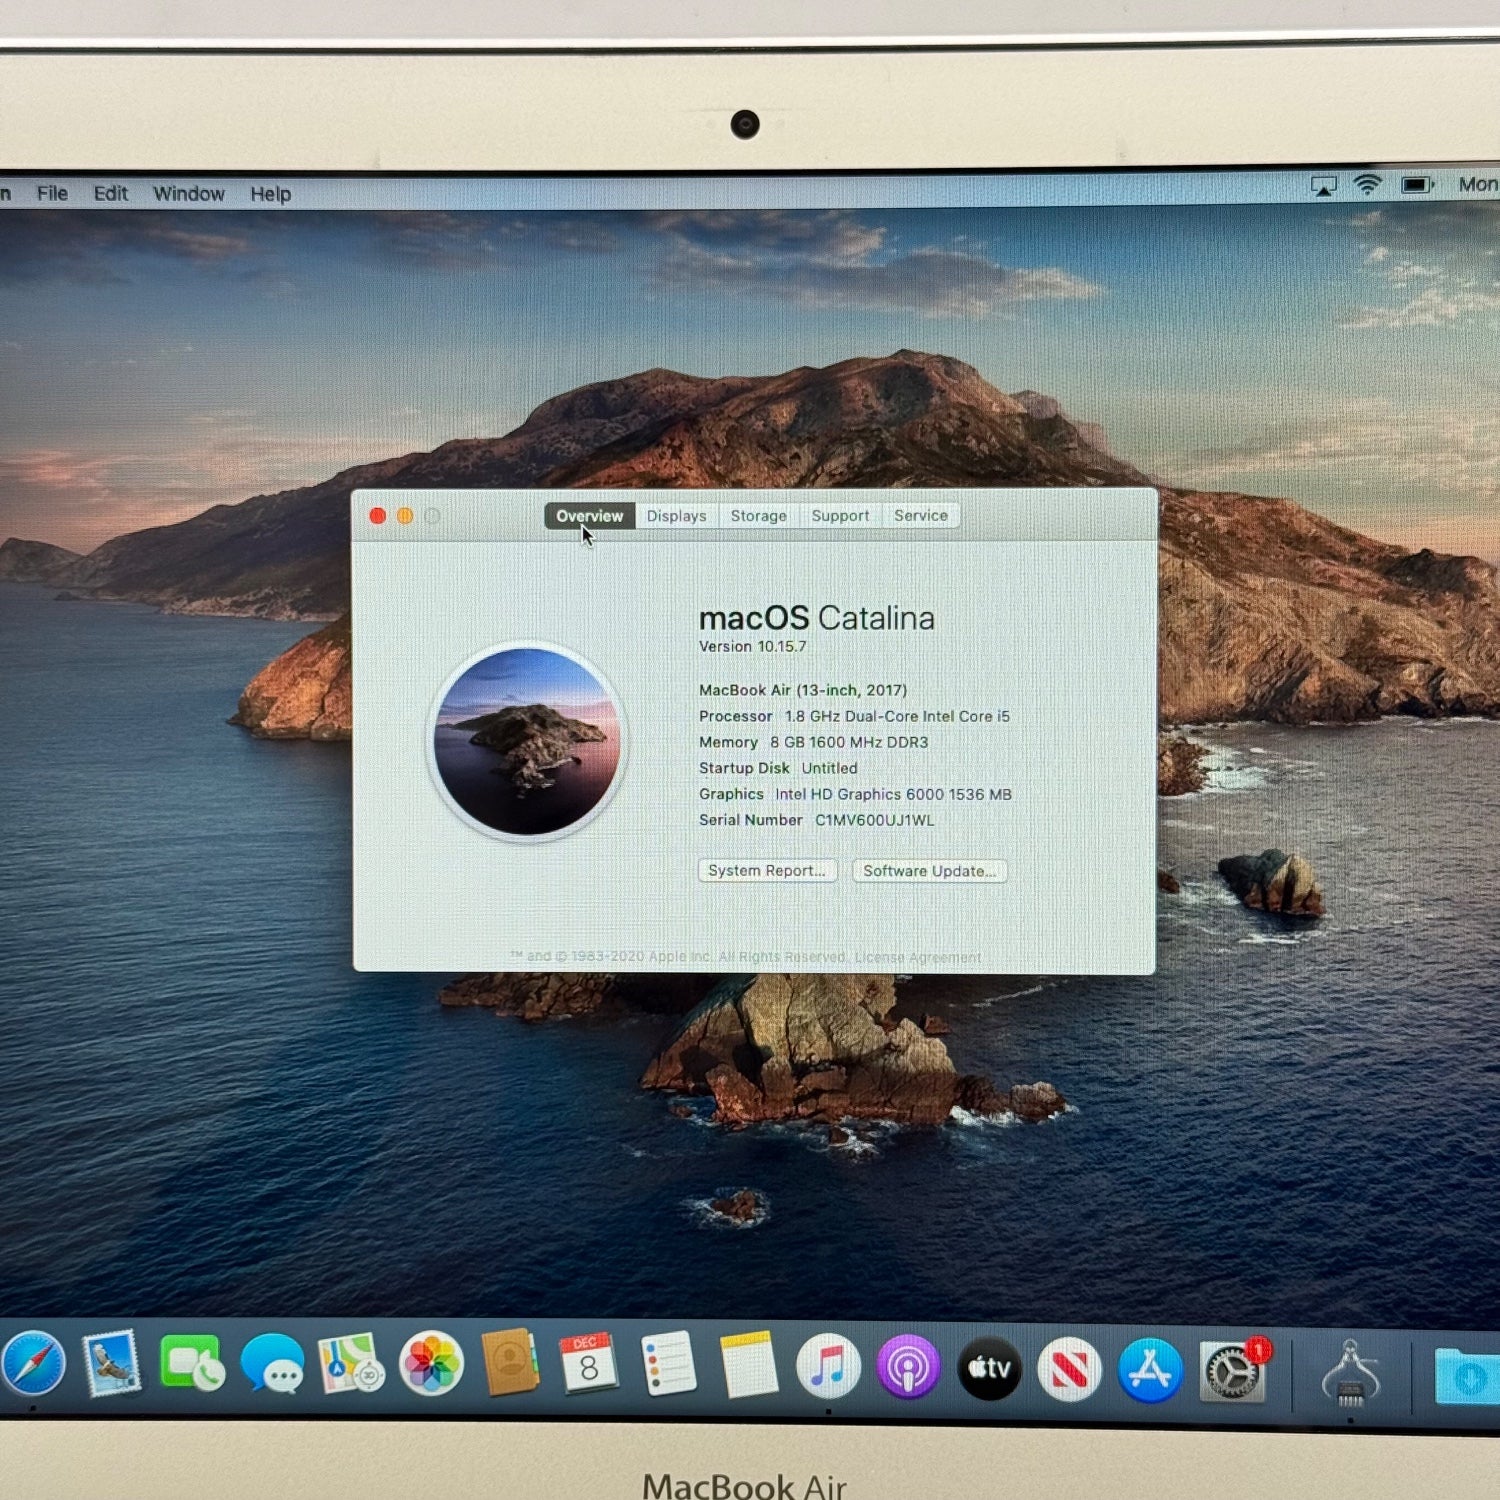Launch the Music app
Viewport: 1500px width, 1500px height.
pos(828,1366)
